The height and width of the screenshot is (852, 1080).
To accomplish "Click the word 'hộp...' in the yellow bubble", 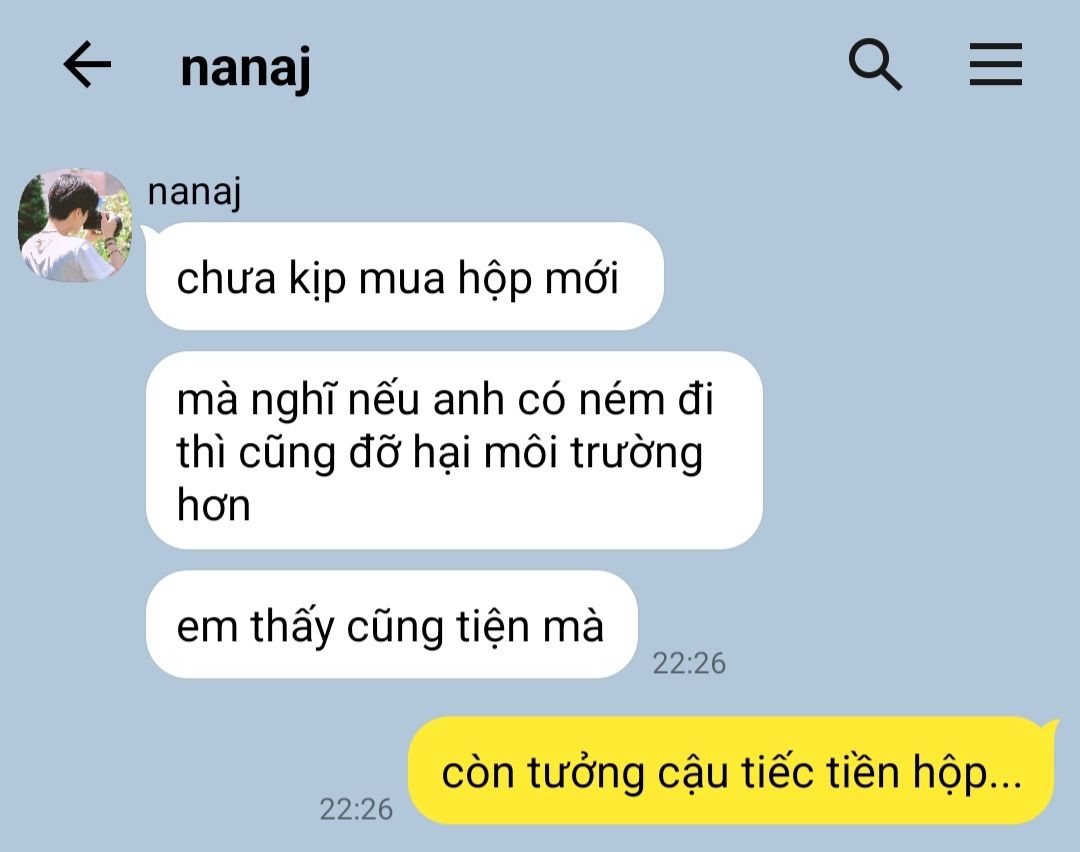I will click(x=968, y=773).
